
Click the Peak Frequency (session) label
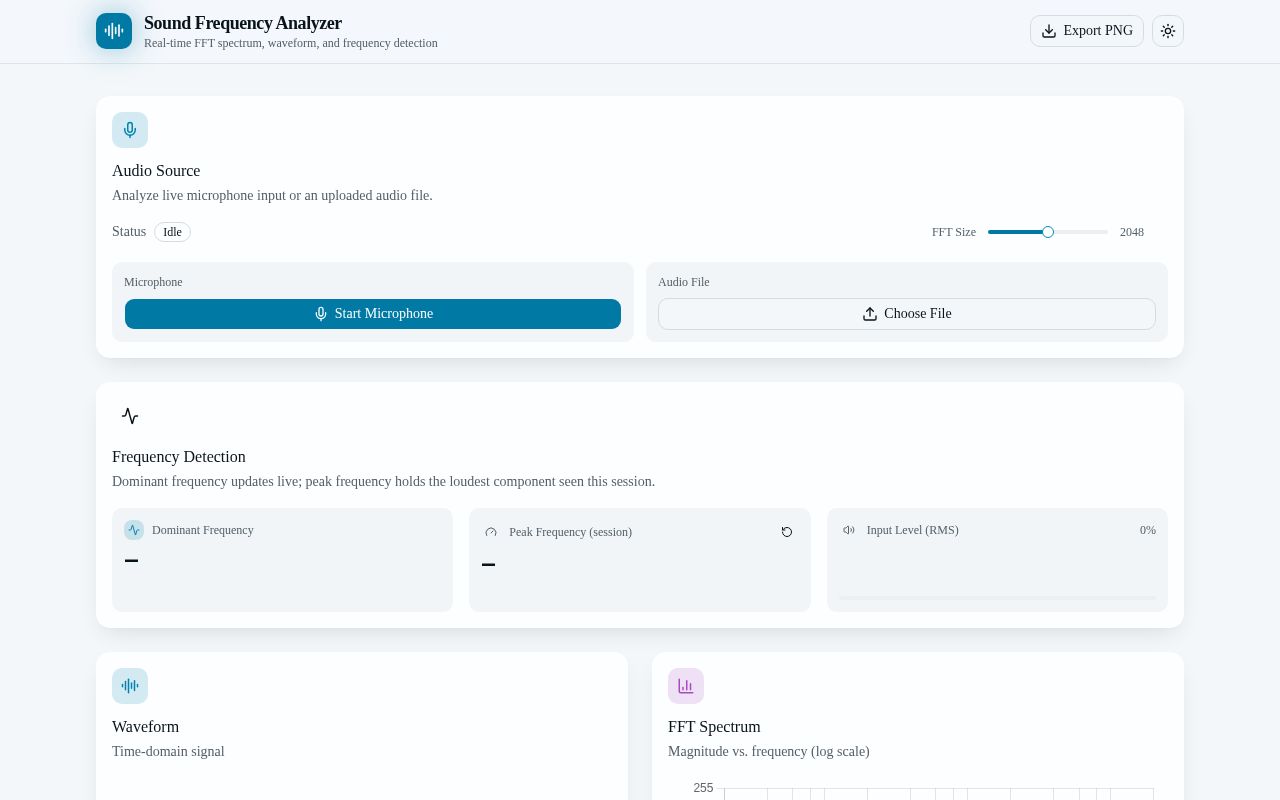click(570, 532)
